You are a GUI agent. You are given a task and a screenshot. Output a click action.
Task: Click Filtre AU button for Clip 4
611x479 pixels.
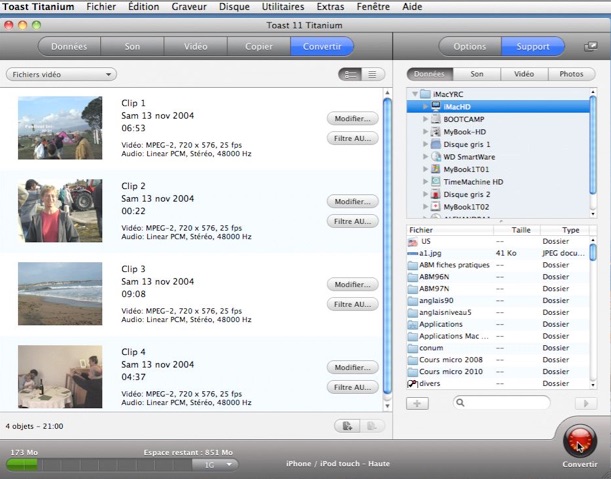[352, 387]
